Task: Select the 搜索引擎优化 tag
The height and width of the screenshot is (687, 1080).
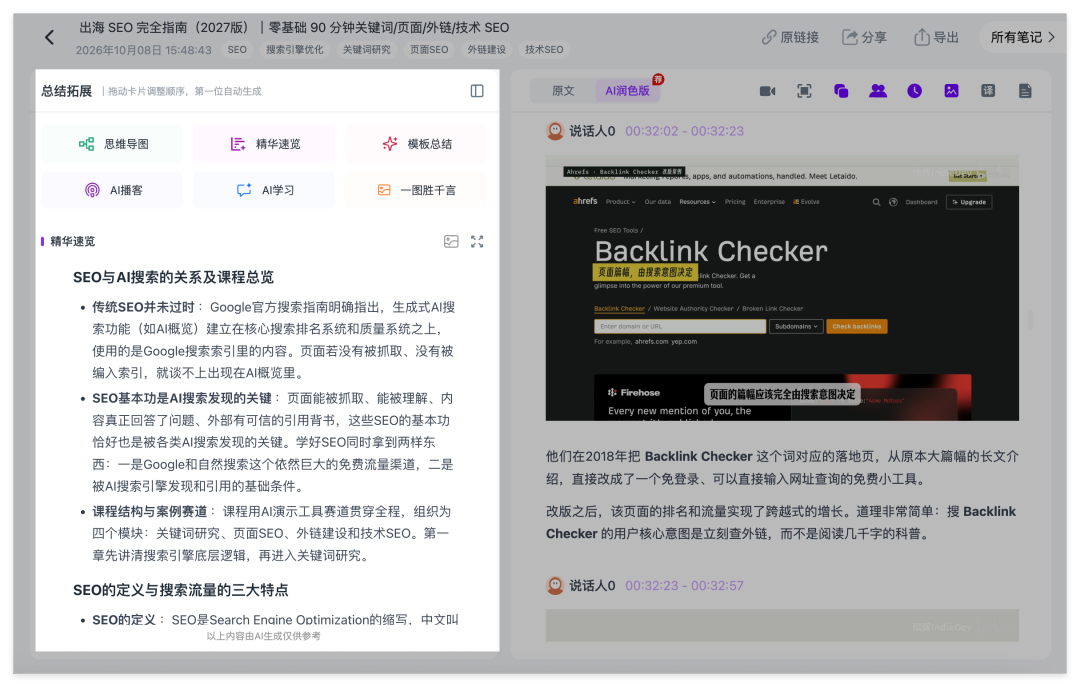Action: [295, 50]
